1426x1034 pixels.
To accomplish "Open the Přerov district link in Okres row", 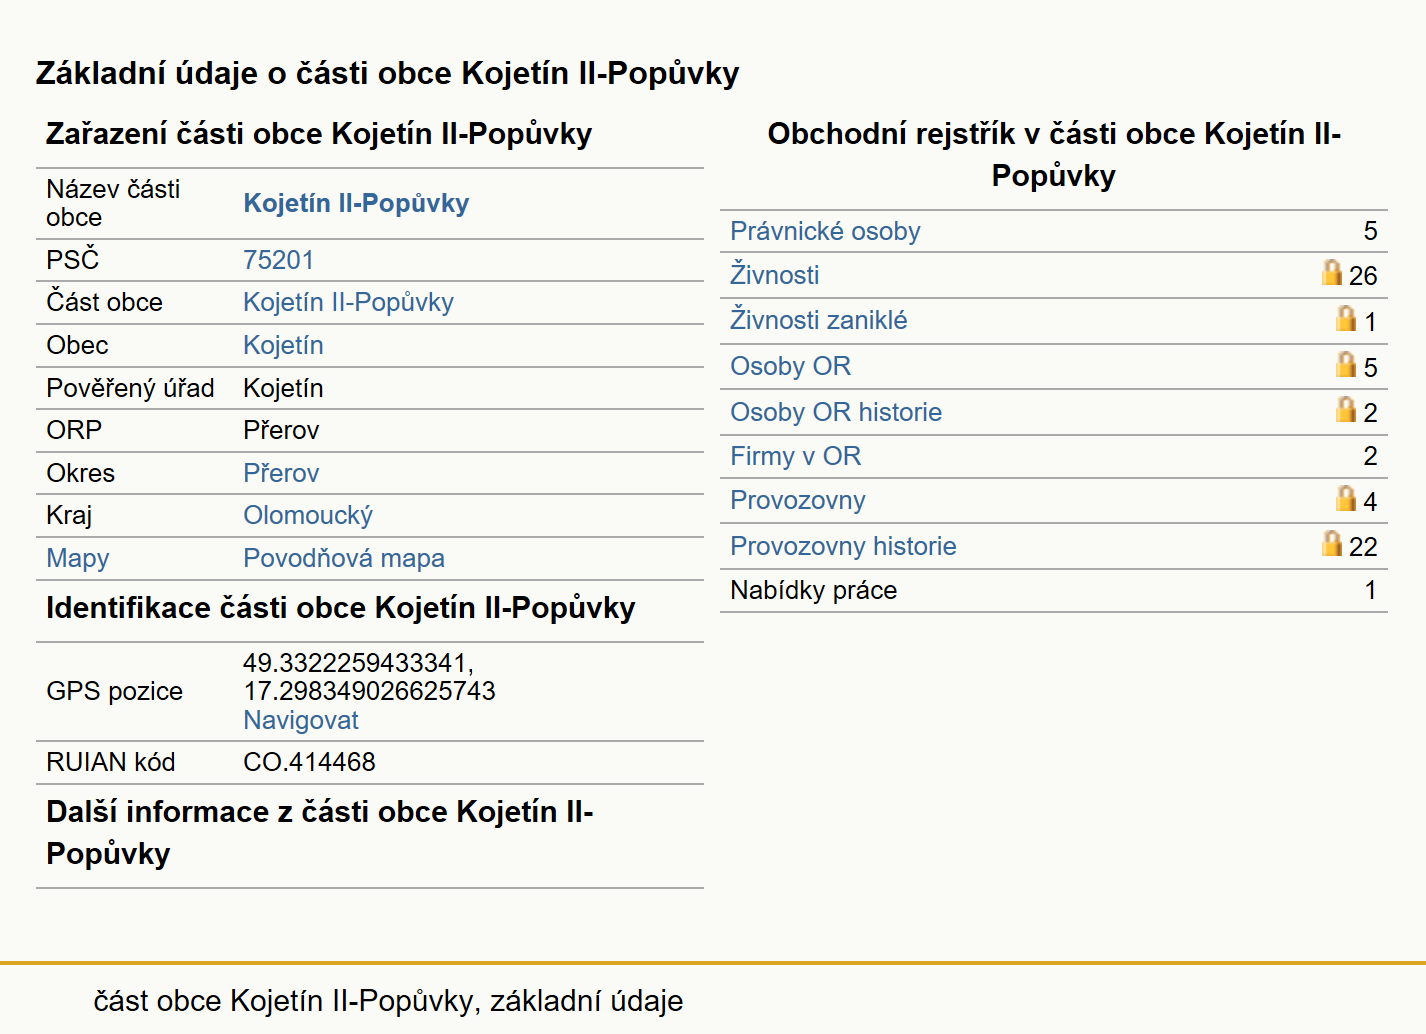I will pos(281,473).
